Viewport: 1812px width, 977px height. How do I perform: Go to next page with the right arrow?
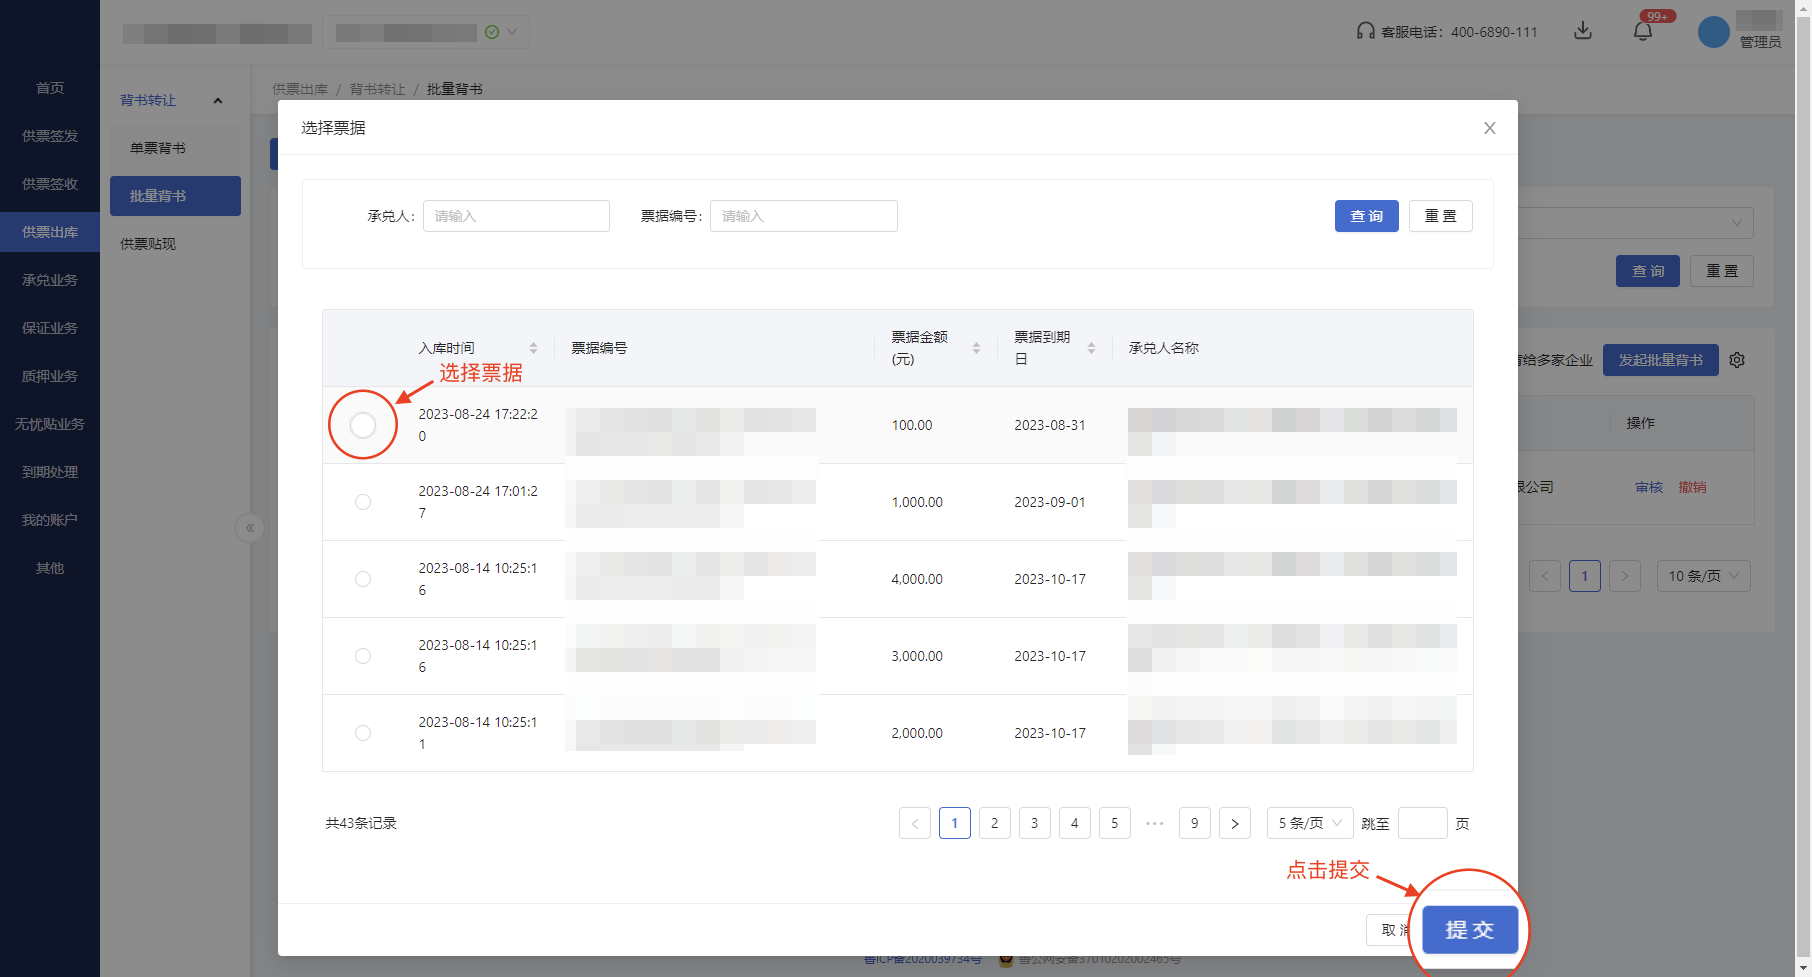[1235, 823]
